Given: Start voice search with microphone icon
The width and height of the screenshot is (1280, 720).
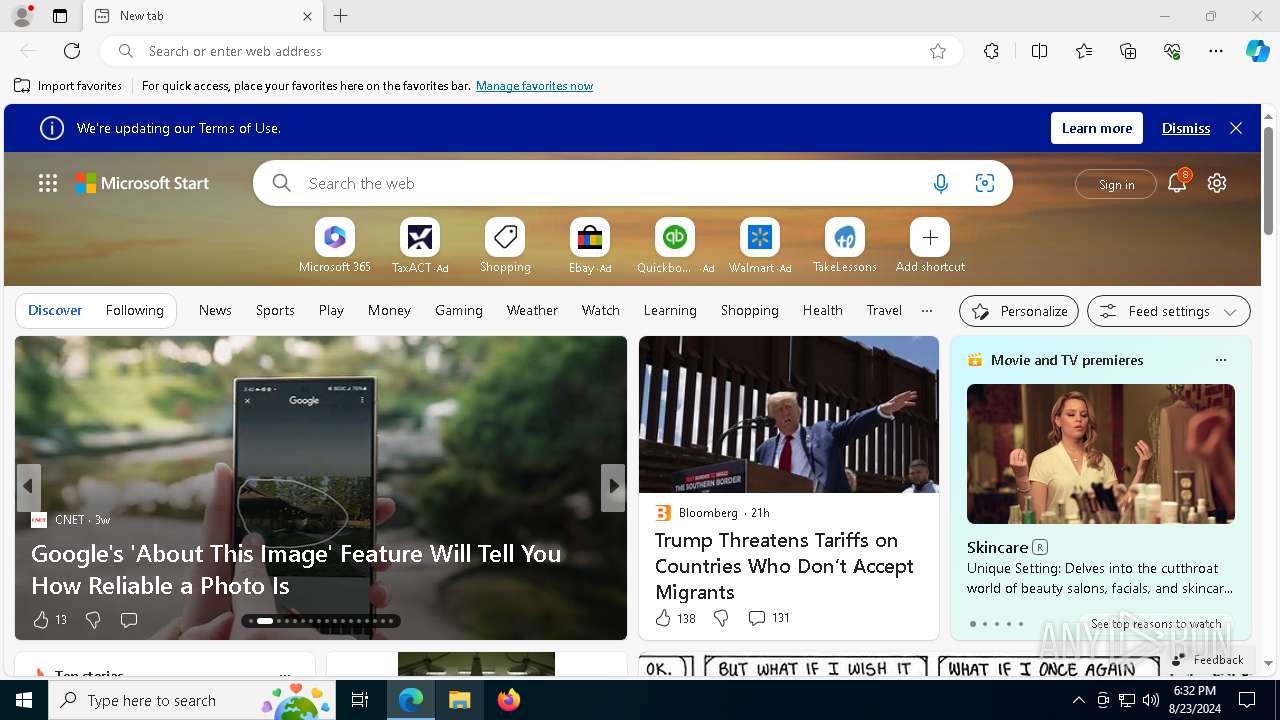Looking at the screenshot, I should 940,183.
